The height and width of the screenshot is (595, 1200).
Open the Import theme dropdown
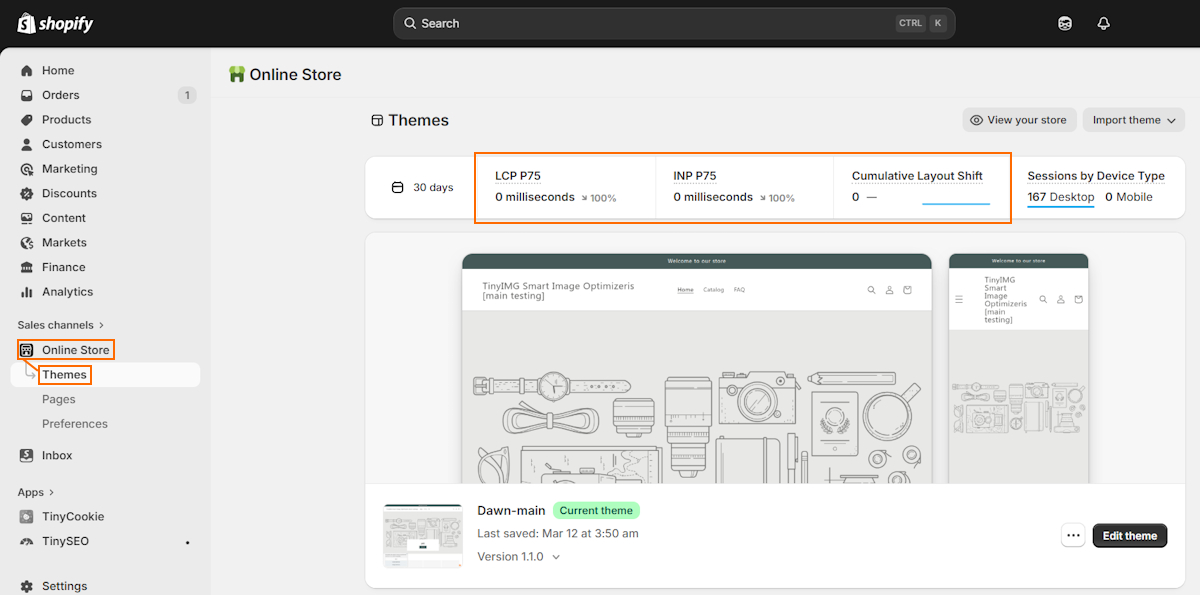click(x=1133, y=119)
